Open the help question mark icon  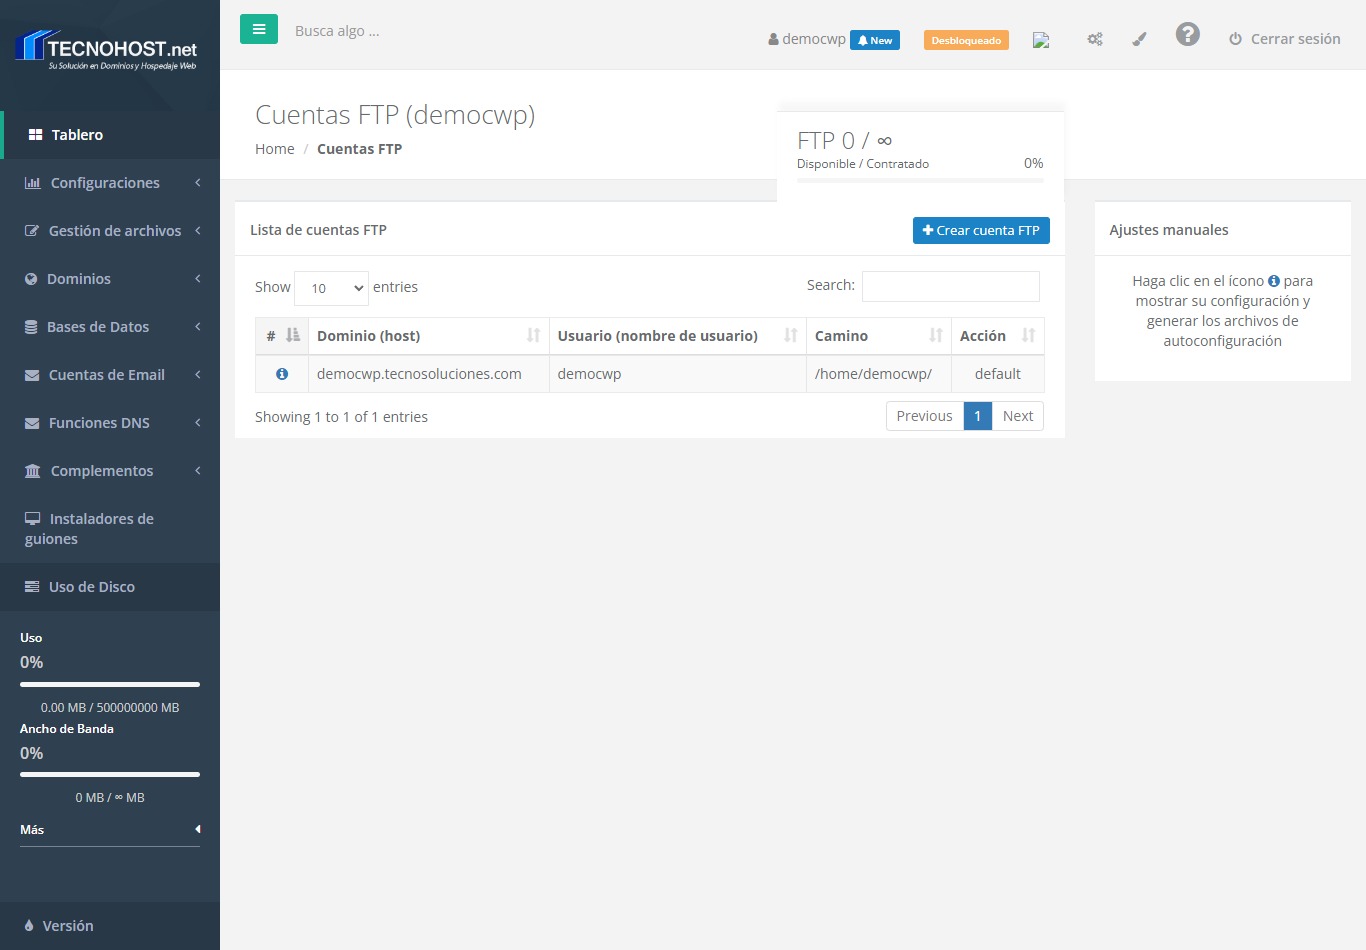click(x=1187, y=35)
